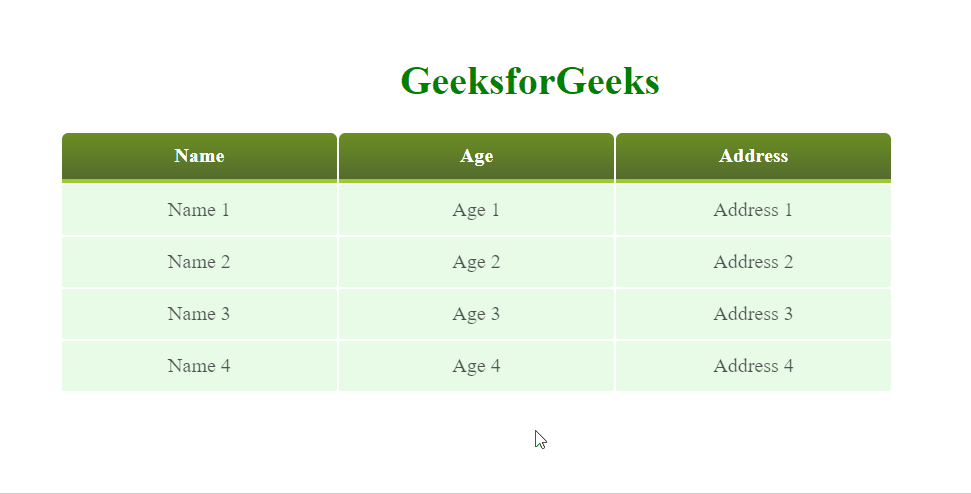Image resolution: width=971 pixels, height=494 pixels.
Task: Select the Age 2 cell
Action: (x=476, y=262)
